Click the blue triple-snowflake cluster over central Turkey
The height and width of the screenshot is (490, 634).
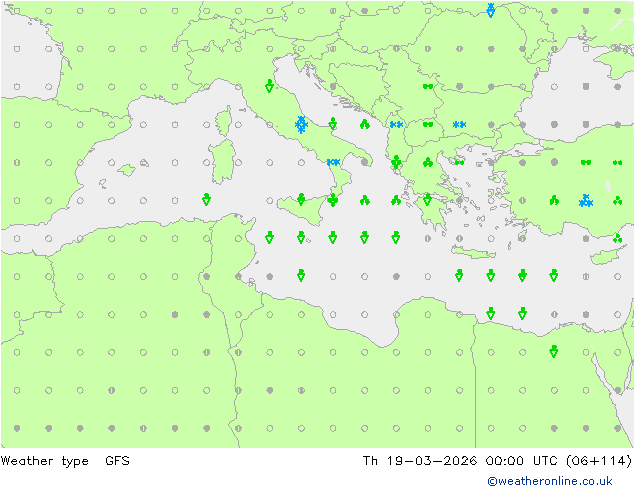point(585,201)
